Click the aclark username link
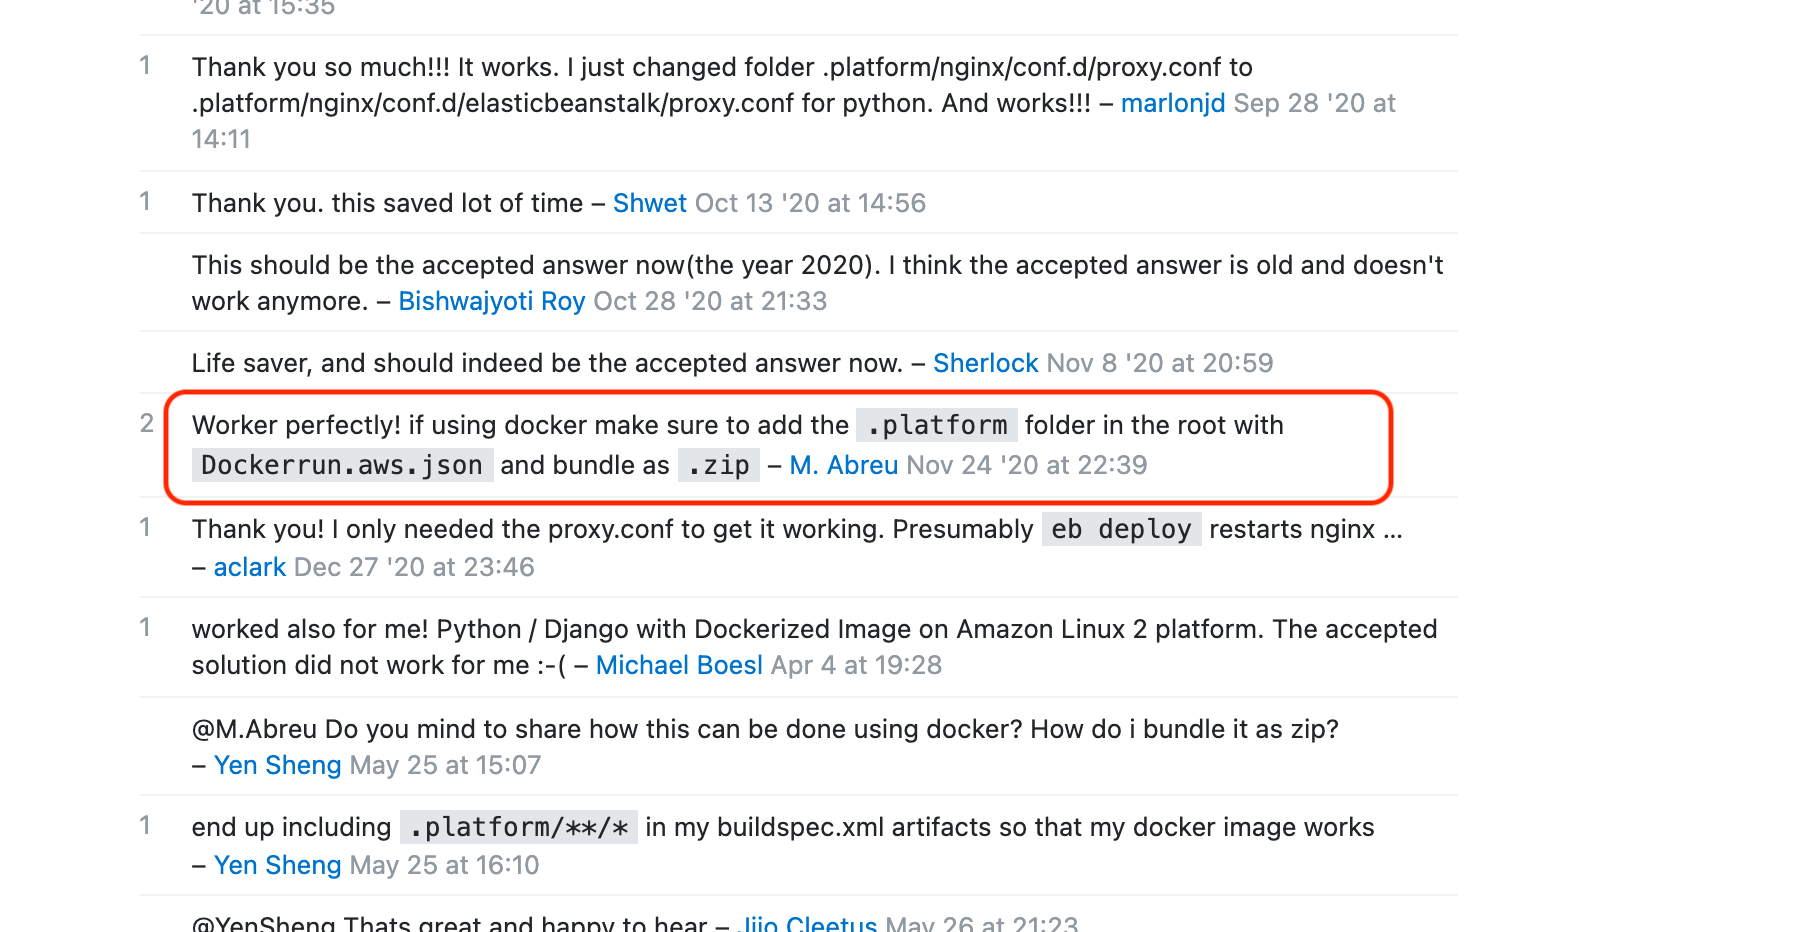 (249, 567)
